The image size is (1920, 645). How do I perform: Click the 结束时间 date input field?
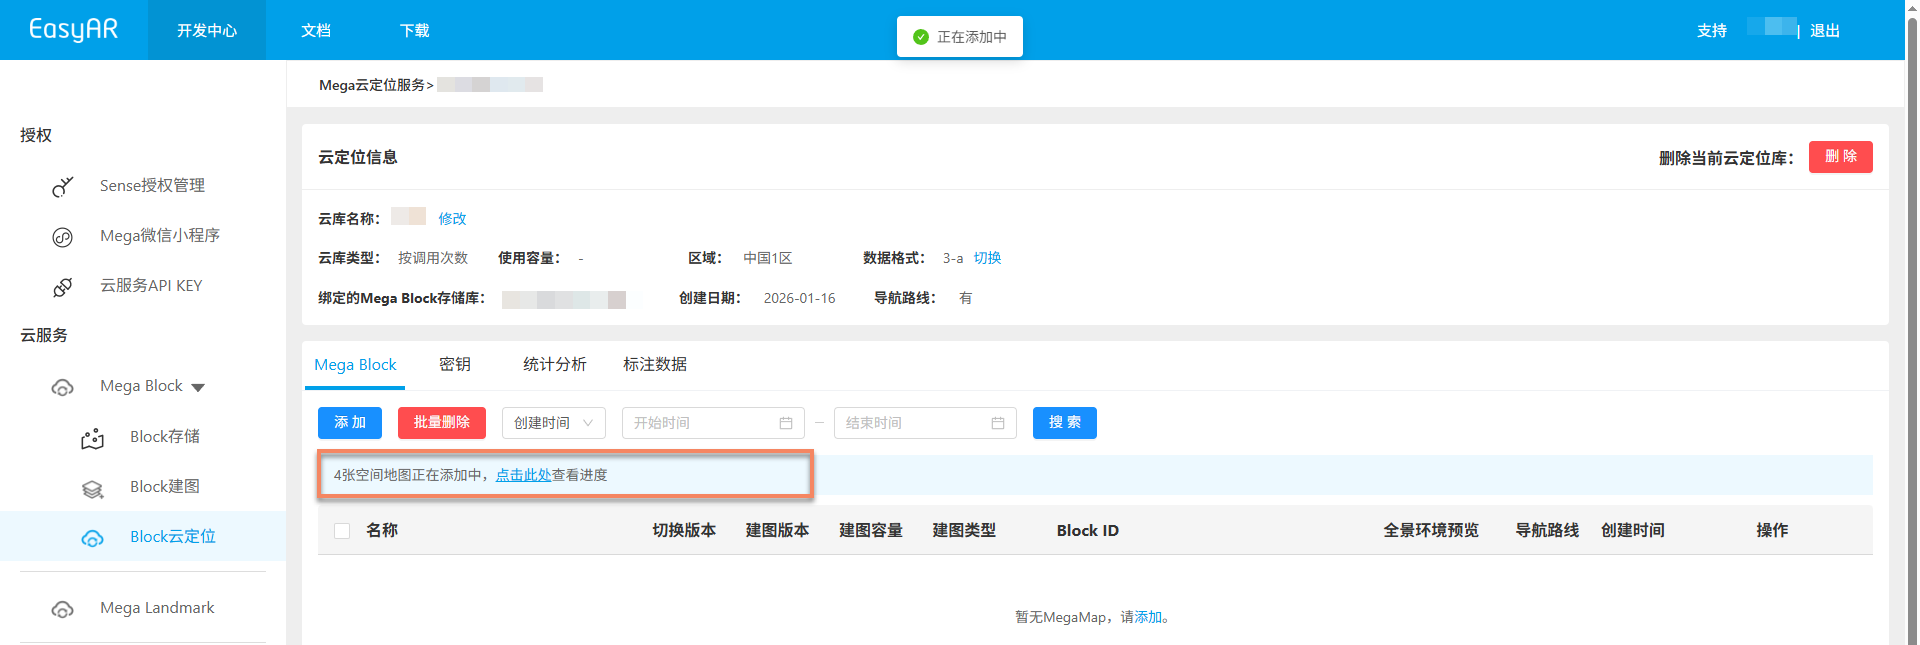pos(910,423)
